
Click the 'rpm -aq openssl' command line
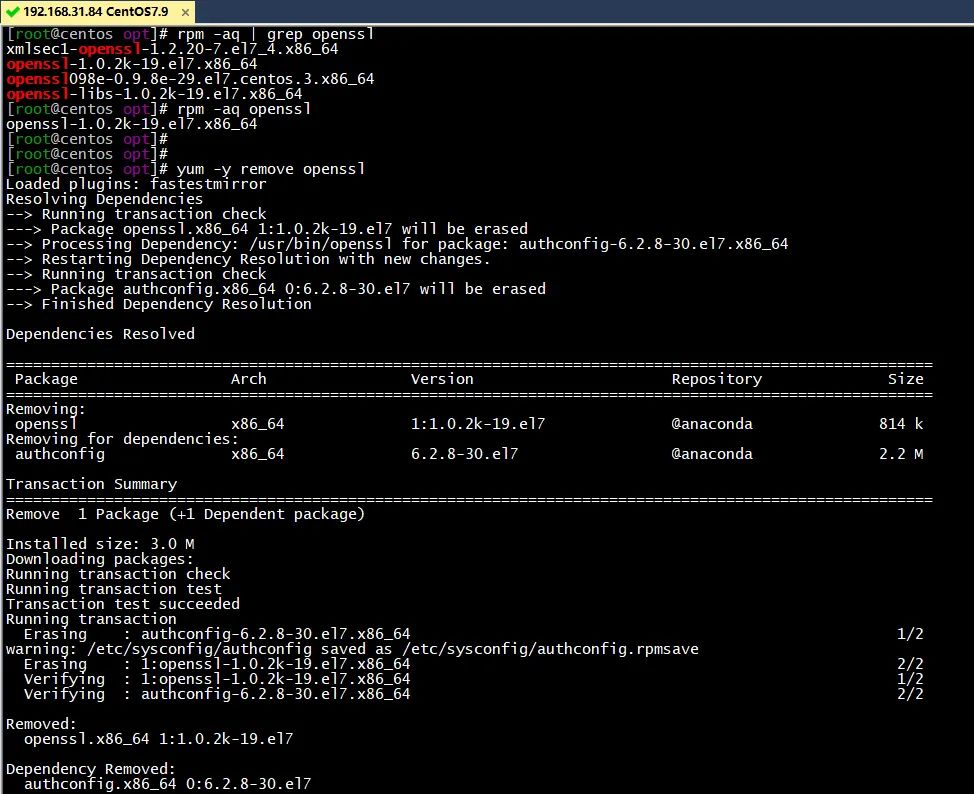(158, 109)
